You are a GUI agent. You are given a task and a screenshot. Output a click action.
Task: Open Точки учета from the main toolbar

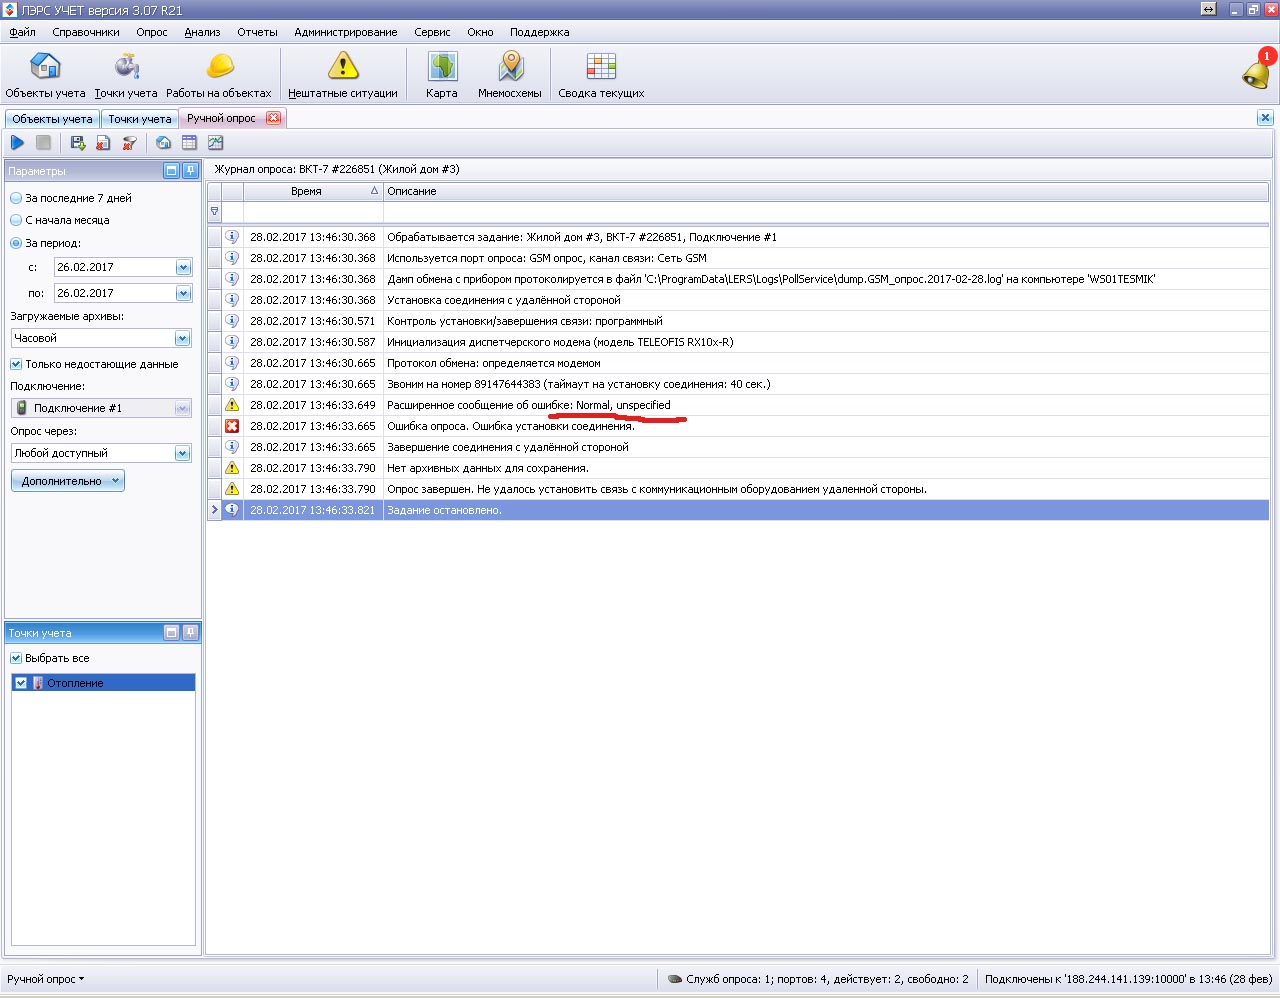point(126,75)
